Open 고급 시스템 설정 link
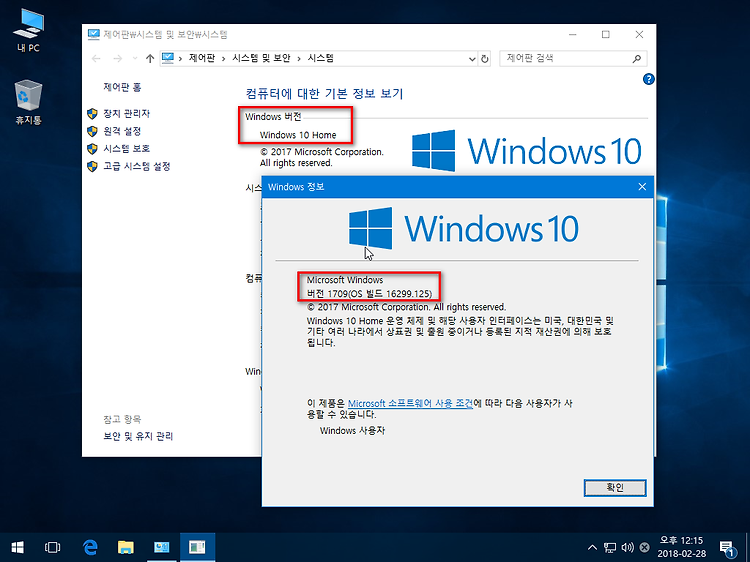The image size is (750, 562). point(137,166)
